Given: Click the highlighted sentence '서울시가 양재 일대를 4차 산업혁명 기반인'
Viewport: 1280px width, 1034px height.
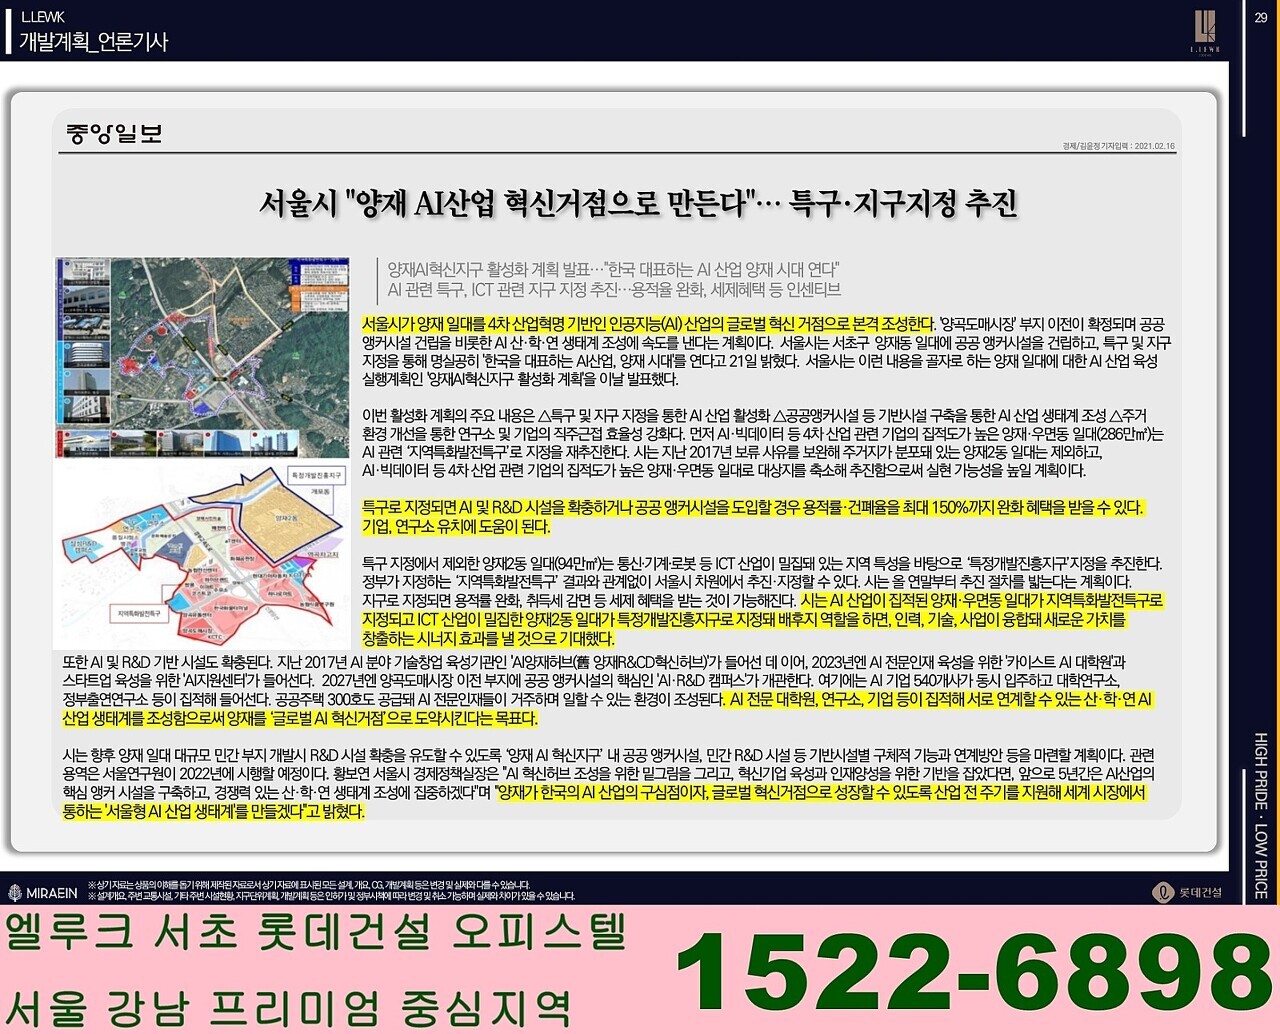Looking at the screenshot, I should (x=648, y=324).
